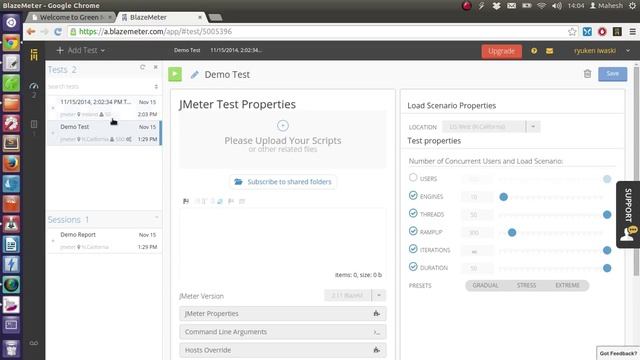Open Chrome icon in Ubuntu launcher
The image size is (640, 360).
11,42
